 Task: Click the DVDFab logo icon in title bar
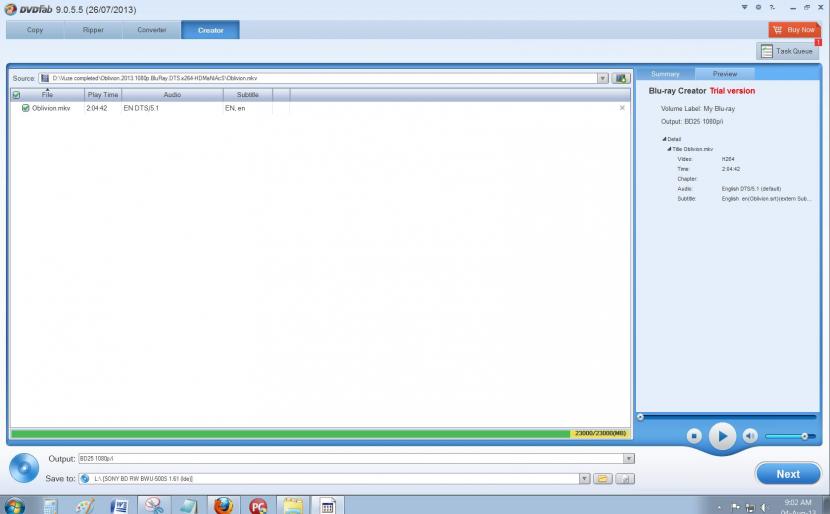(x=11, y=9)
